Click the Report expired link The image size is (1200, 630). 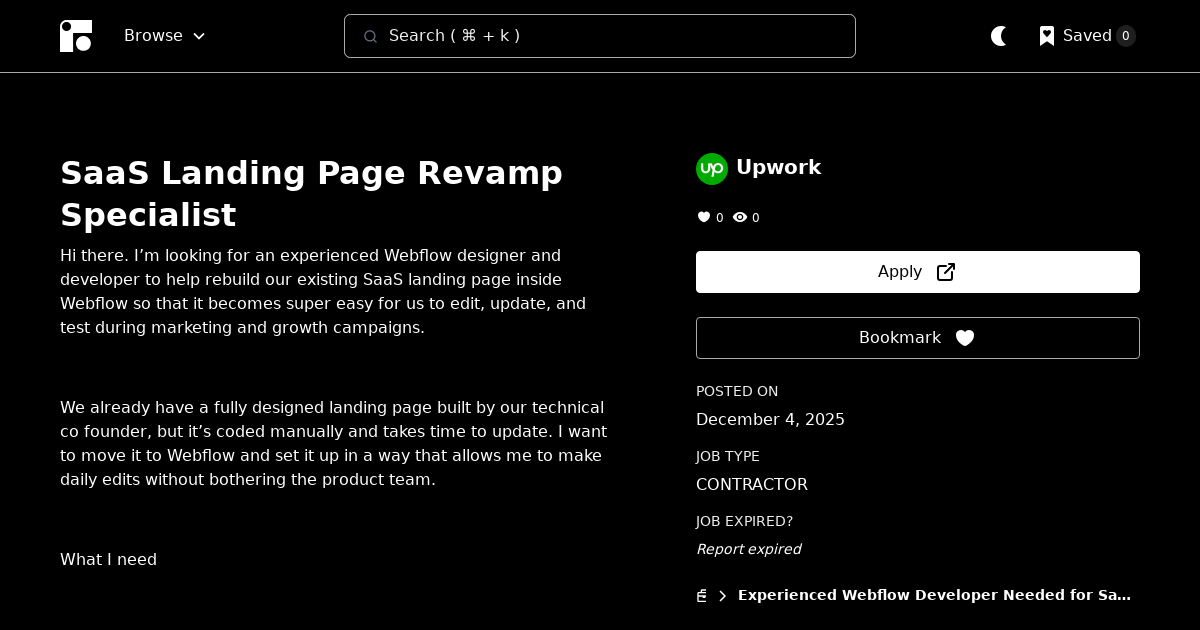point(748,549)
